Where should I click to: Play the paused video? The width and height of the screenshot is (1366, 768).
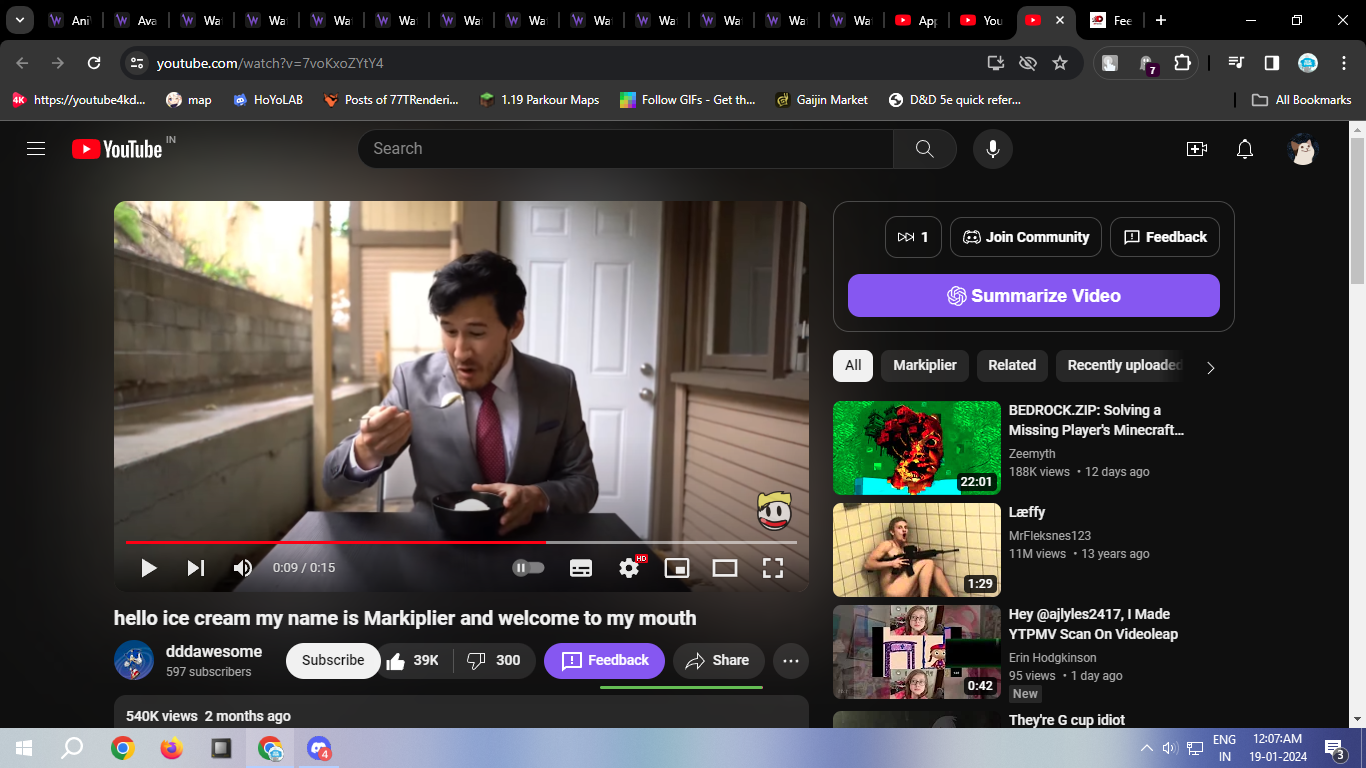pyautogui.click(x=149, y=568)
